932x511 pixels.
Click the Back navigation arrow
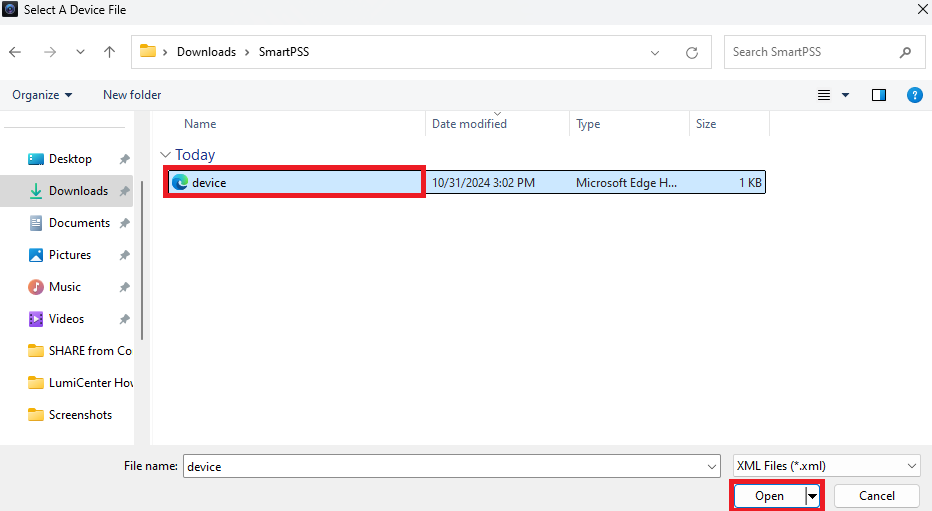click(x=16, y=52)
